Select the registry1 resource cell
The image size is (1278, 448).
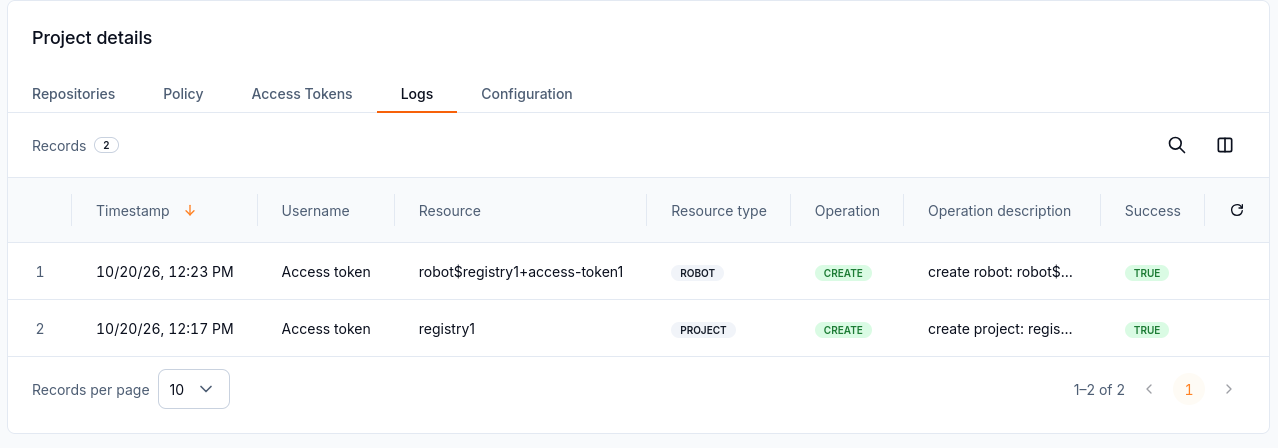point(447,329)
